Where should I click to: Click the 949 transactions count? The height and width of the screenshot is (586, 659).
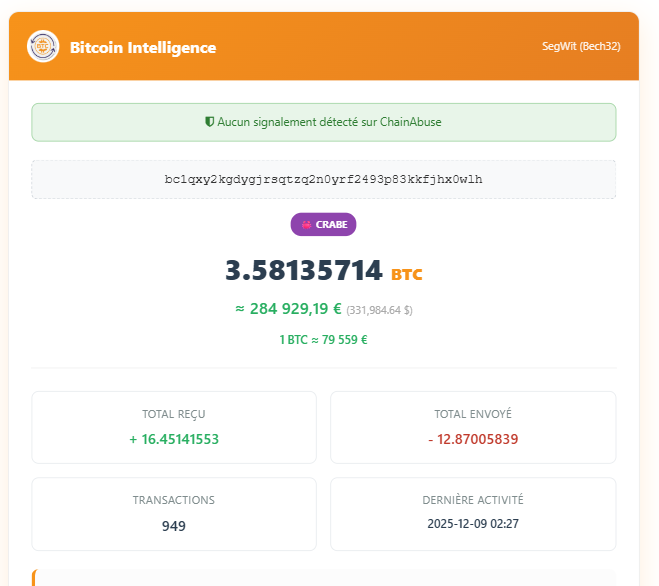[174, 526]
